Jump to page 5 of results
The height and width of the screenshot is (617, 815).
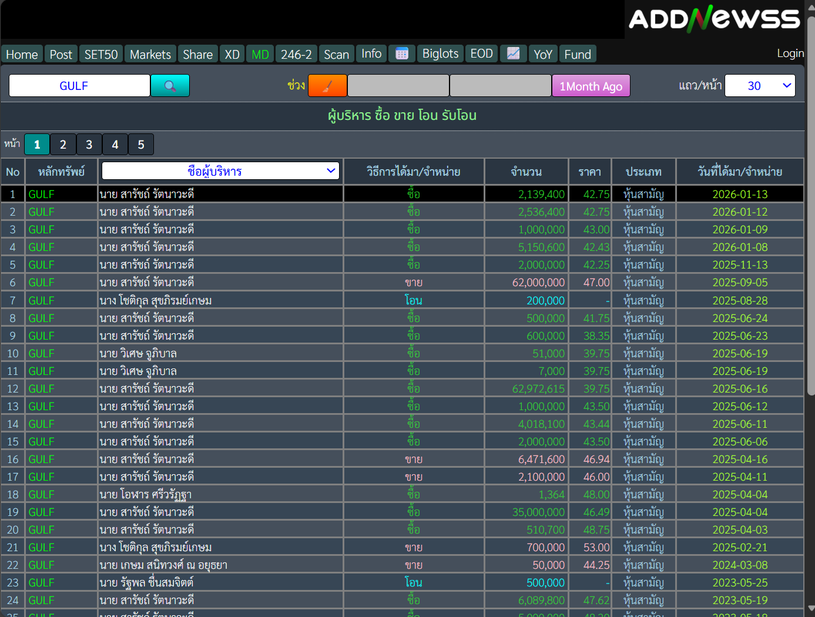click(141, 145)
